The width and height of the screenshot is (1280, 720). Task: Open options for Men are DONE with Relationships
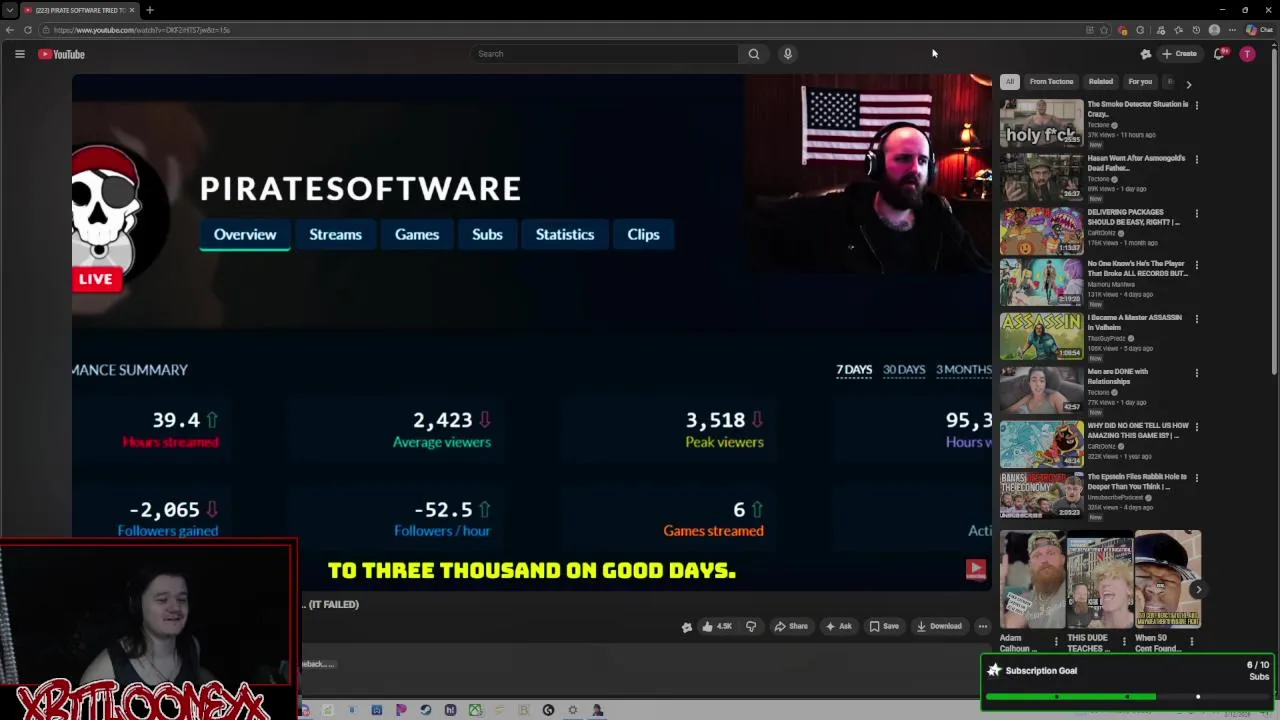(1196, 373)
